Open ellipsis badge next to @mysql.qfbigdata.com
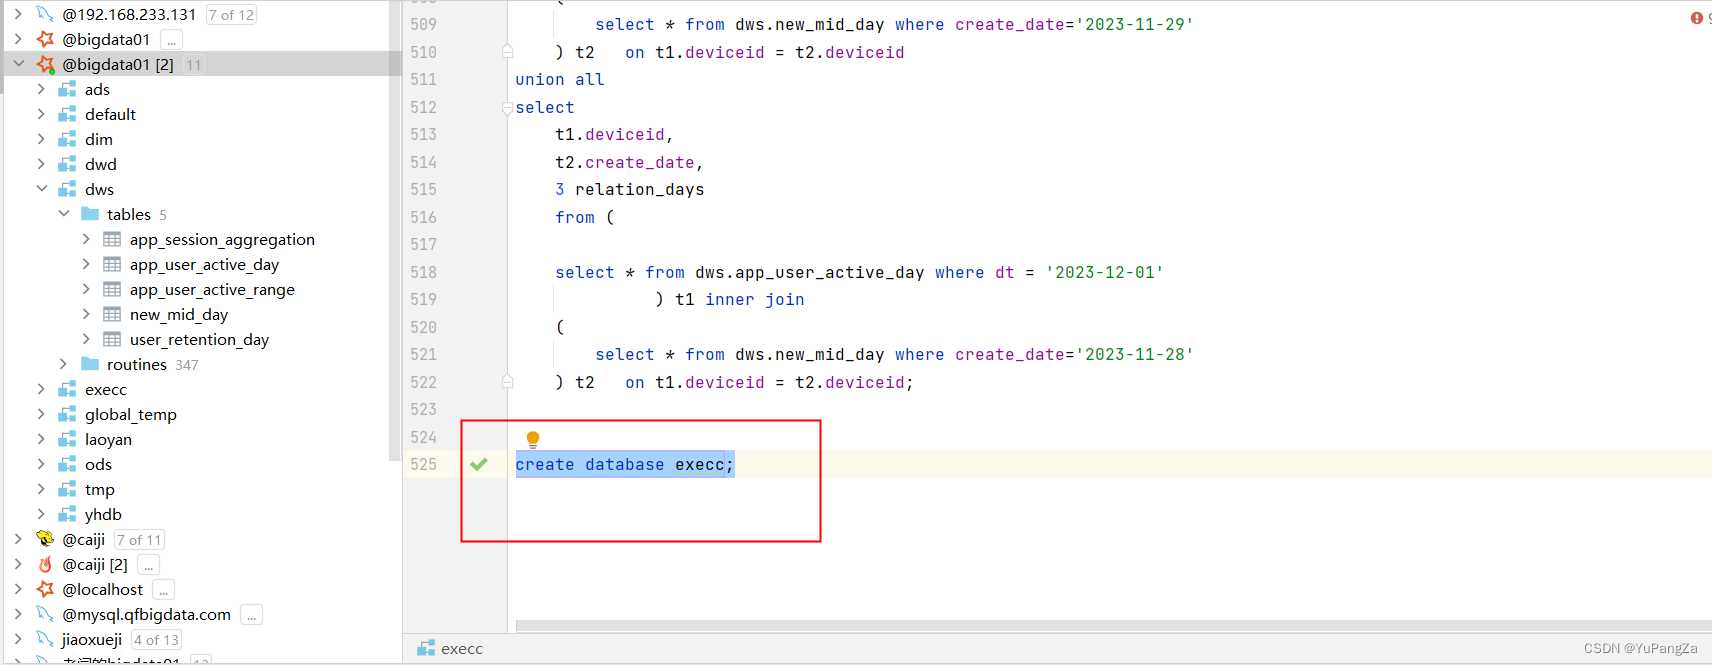This screenshot has height=665, width=1712. [252, 615]
